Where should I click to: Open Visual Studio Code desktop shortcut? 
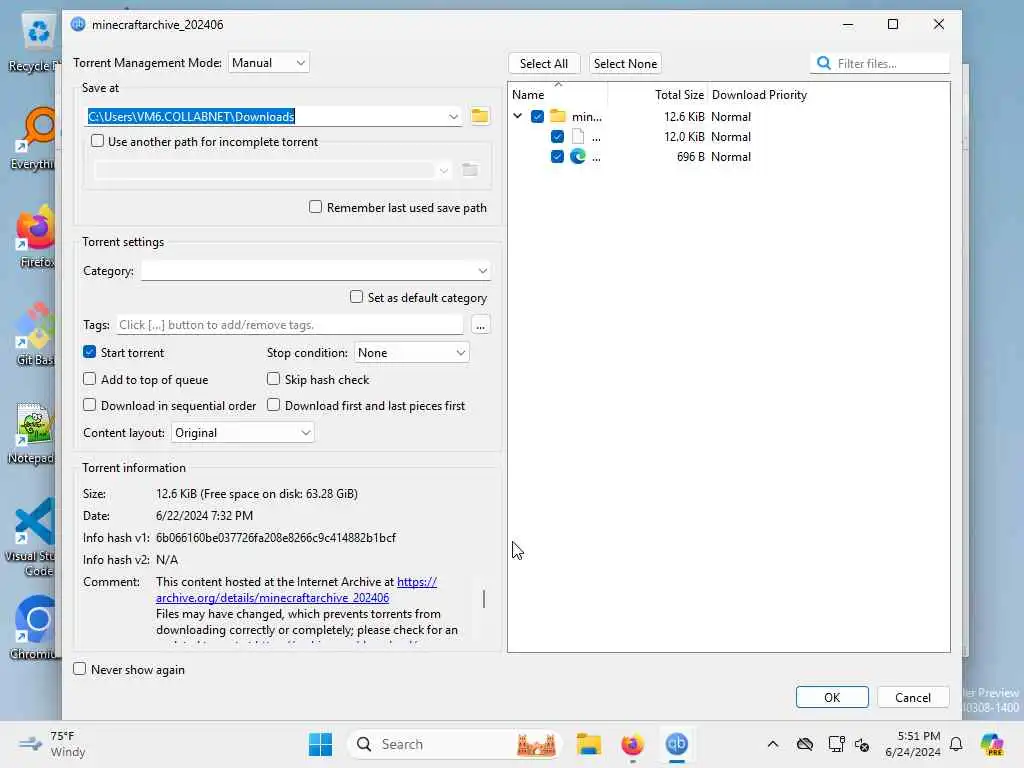[x=33, y=537]
